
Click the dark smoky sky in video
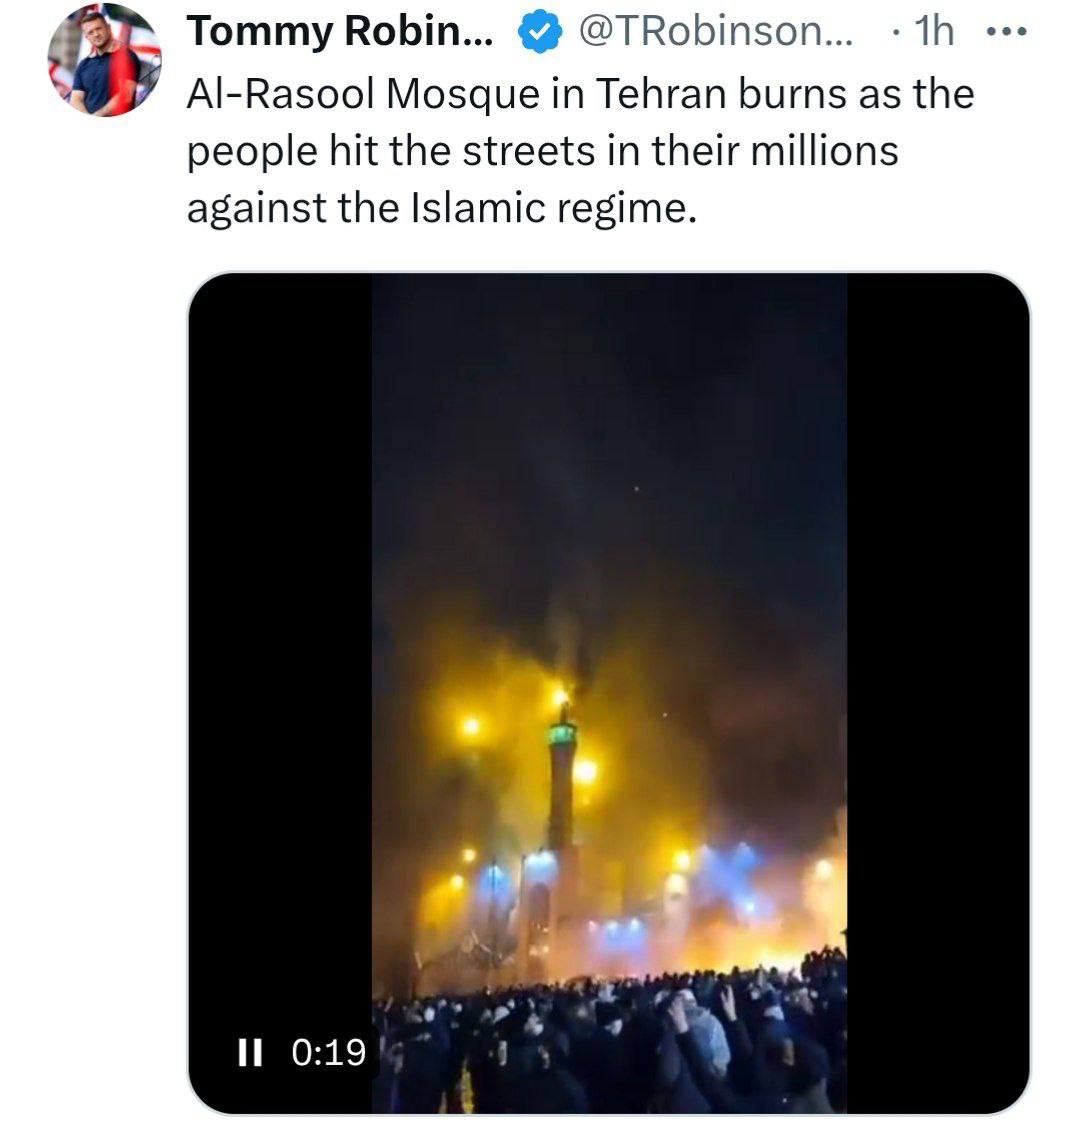click(608, 435)
